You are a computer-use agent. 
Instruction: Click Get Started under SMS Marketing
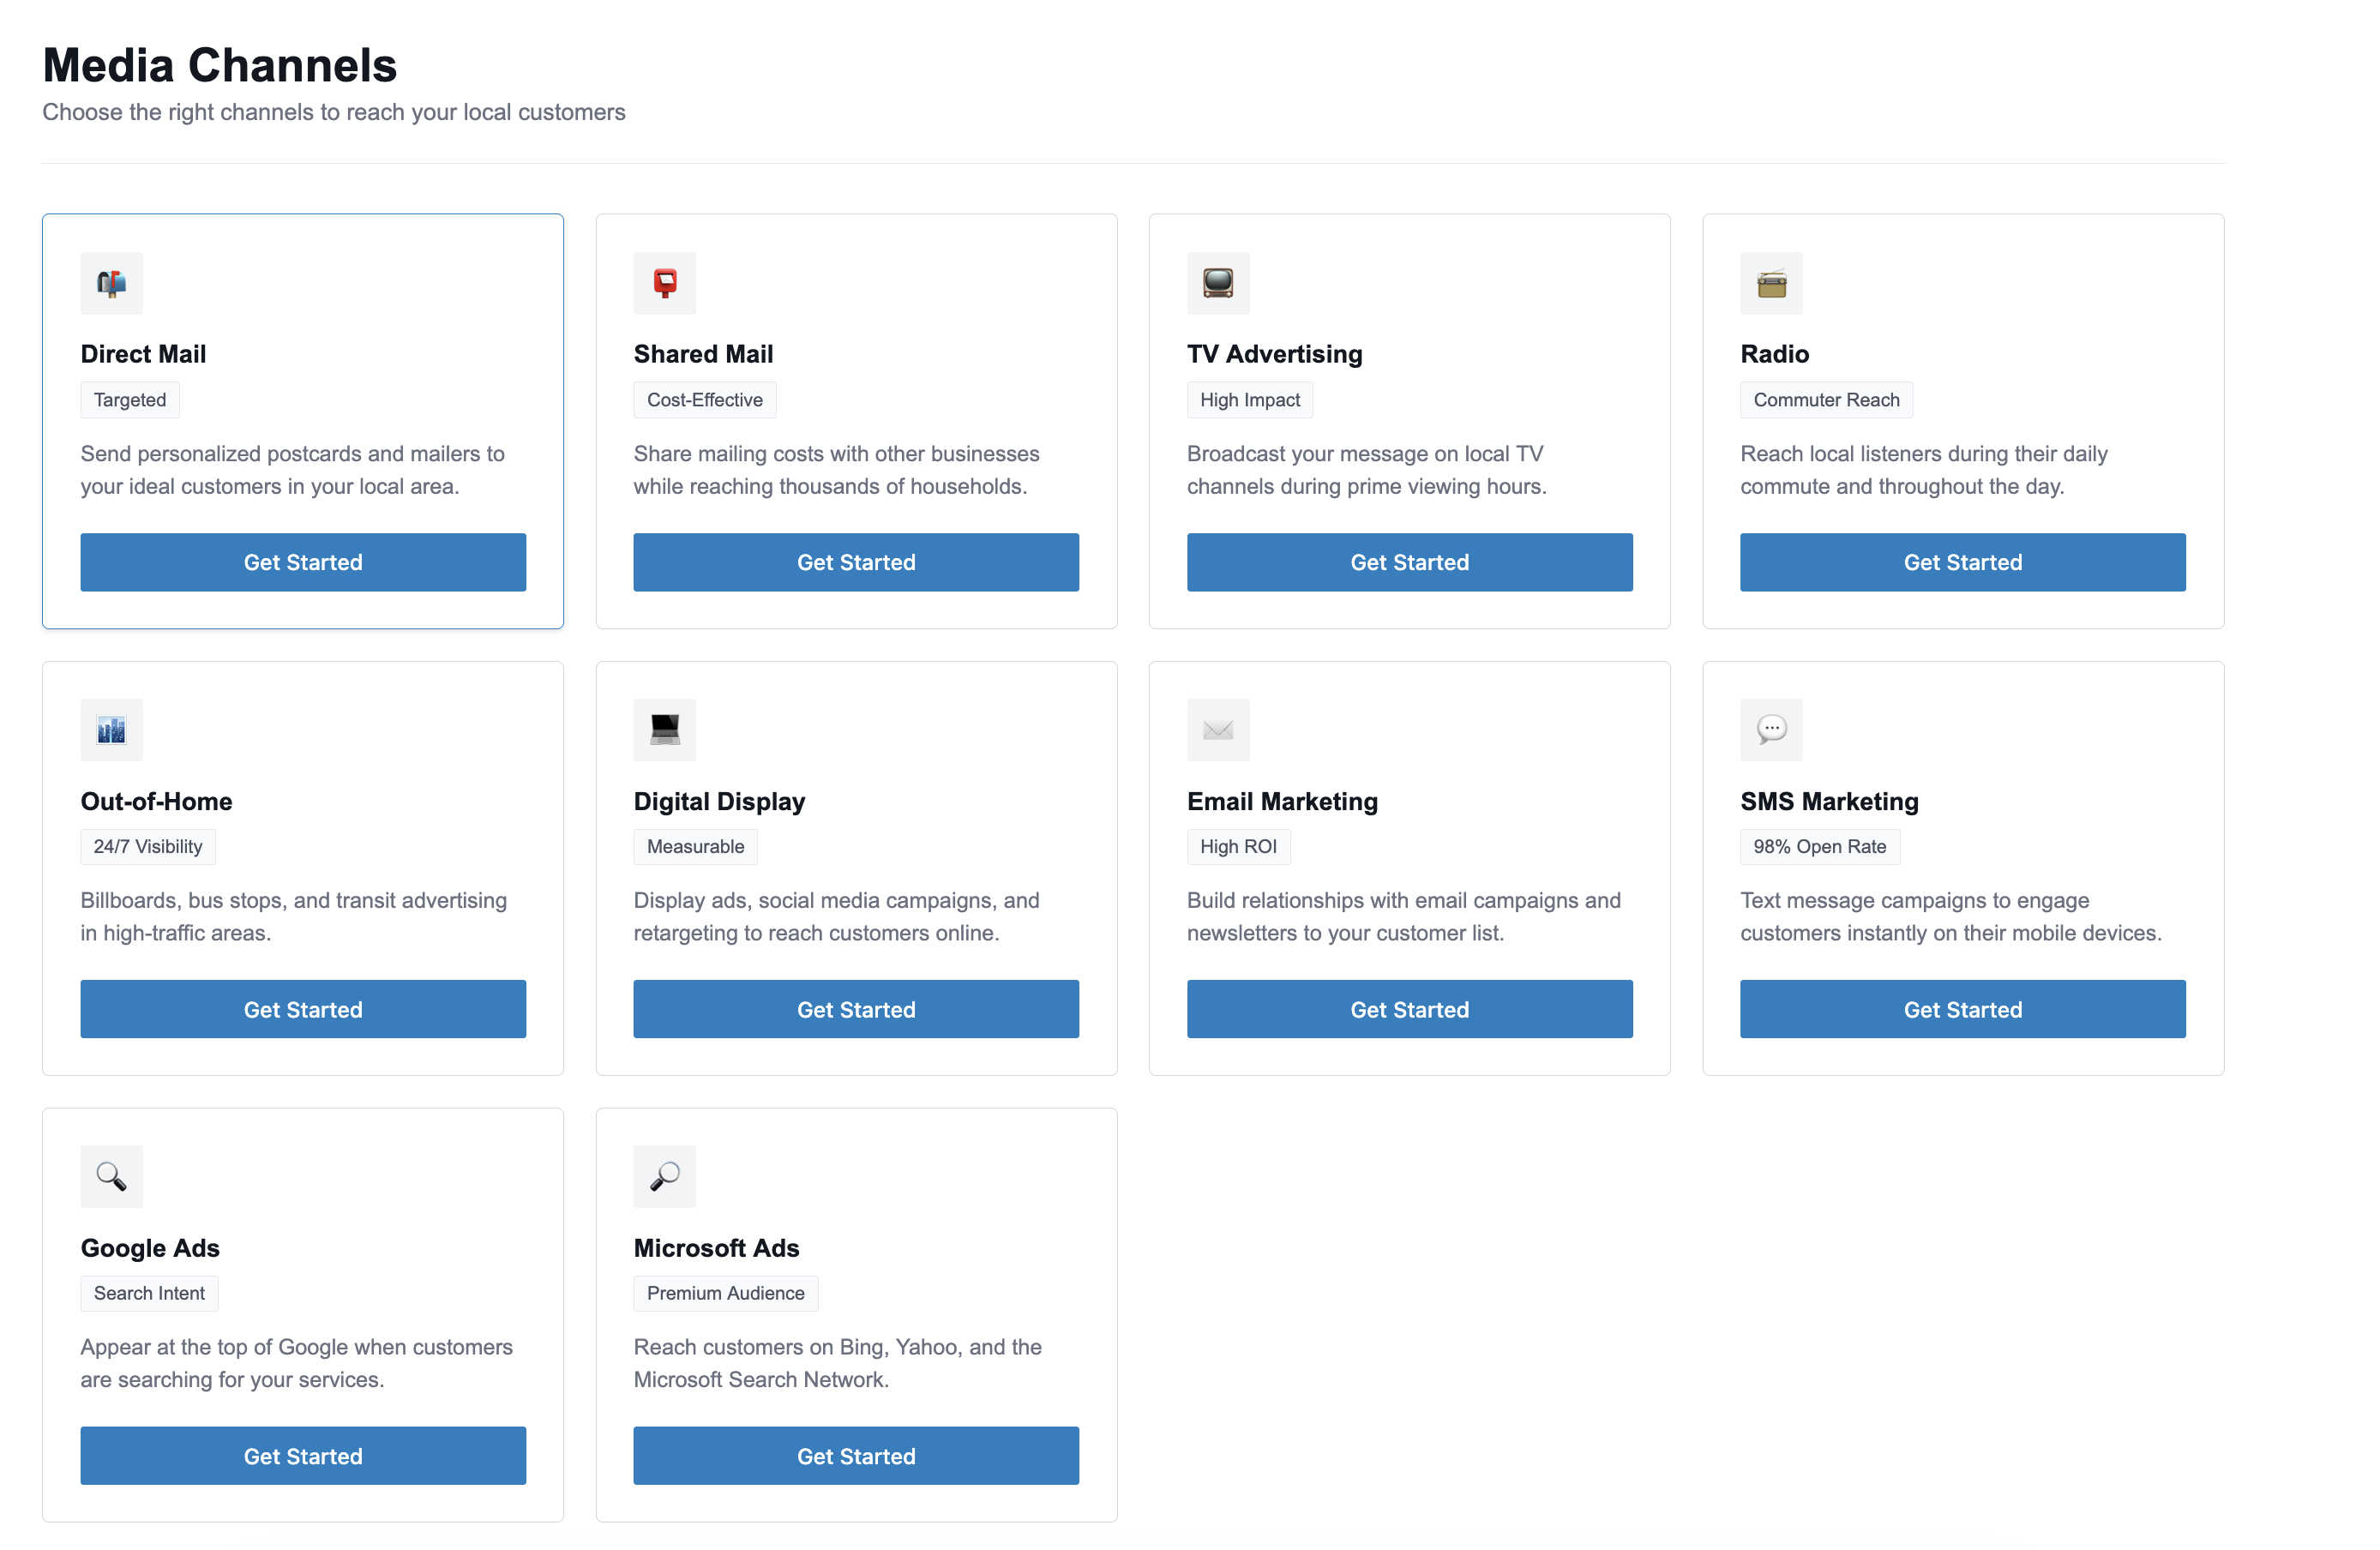click(1962, 1009)
